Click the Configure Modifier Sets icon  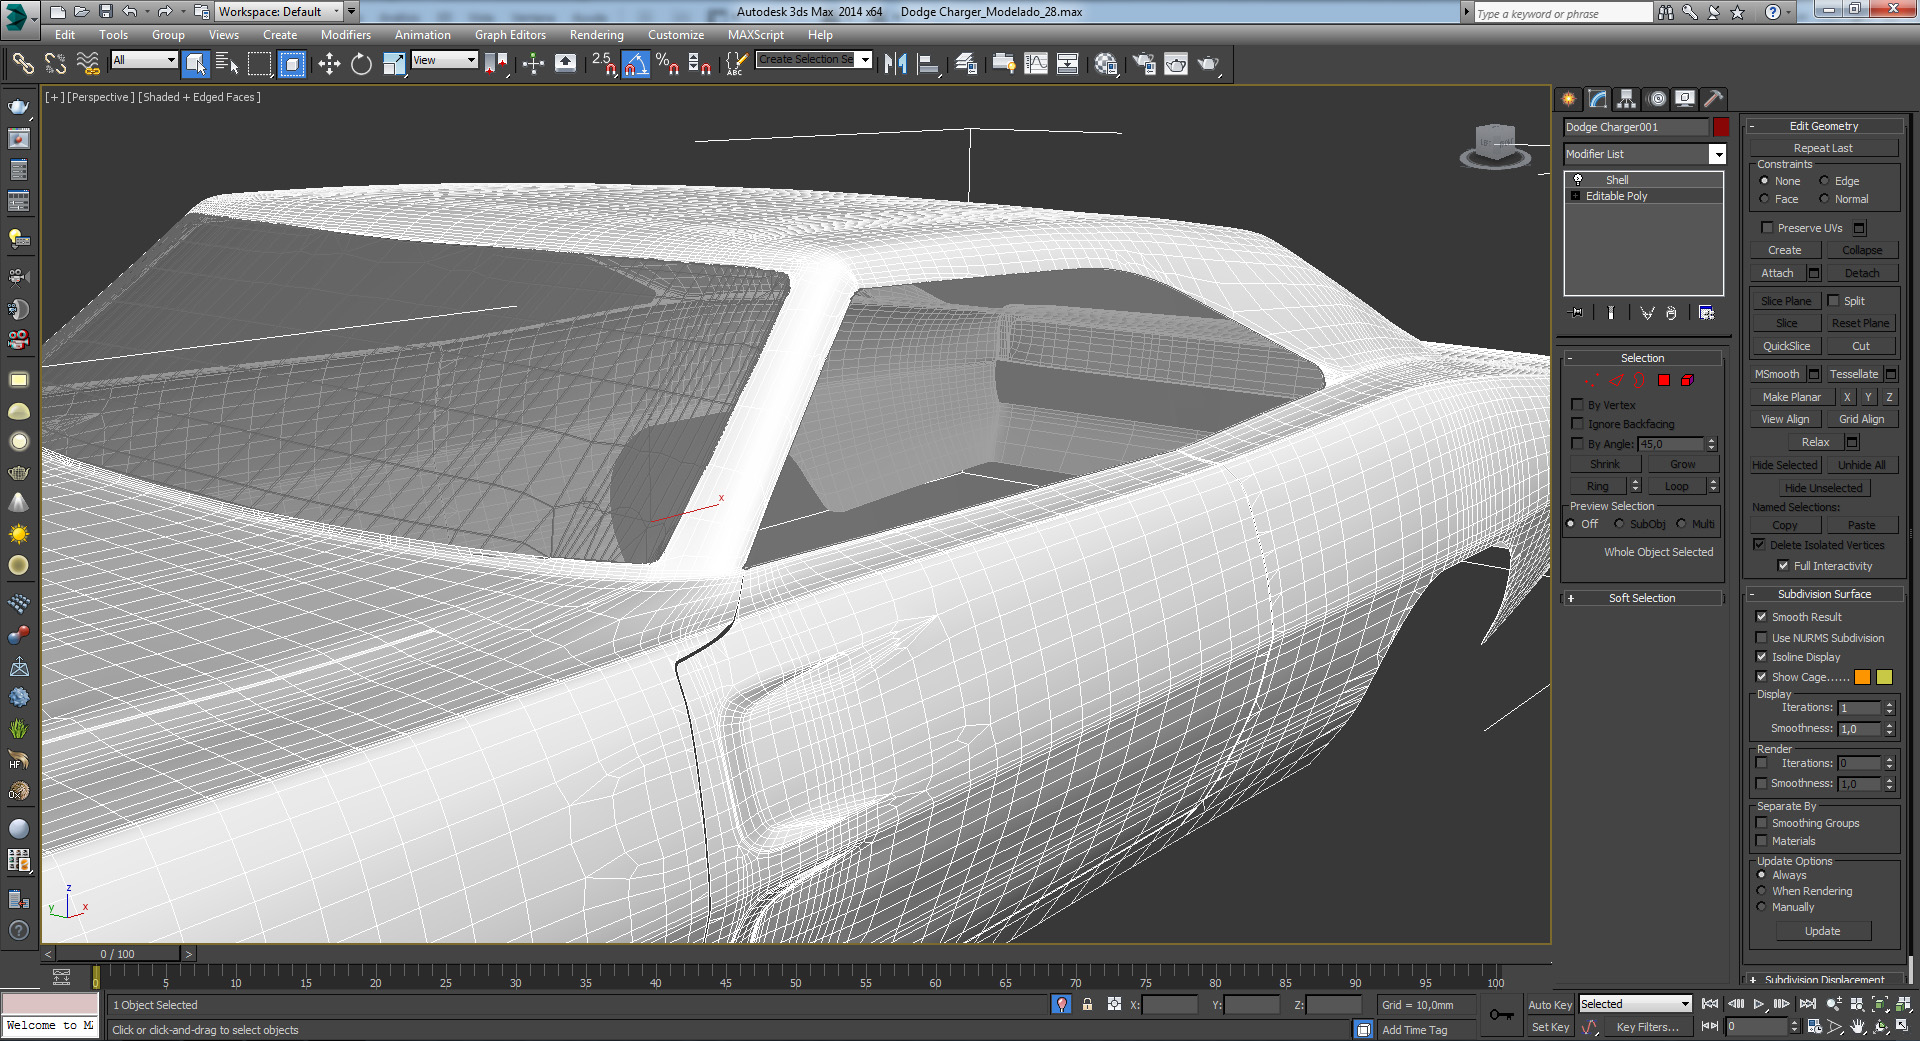point(1707,313)
